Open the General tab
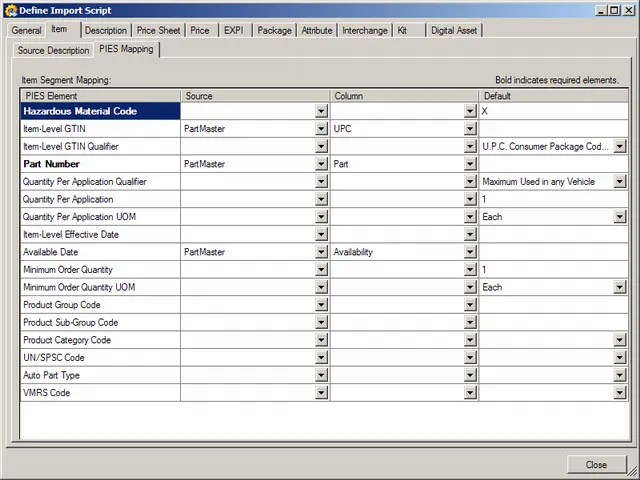The width and height of the screenshot is (640, 480). [27, 30]
